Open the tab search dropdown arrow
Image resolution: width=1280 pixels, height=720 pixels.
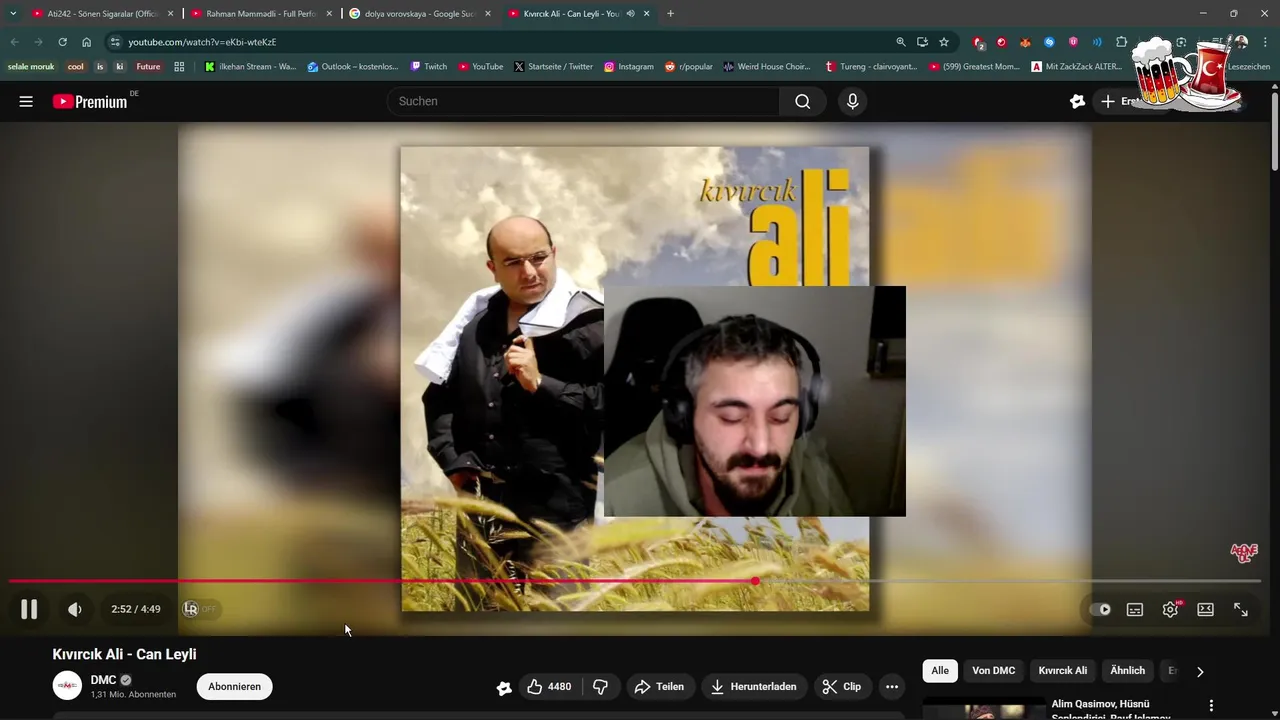click(x=13, y=13)
